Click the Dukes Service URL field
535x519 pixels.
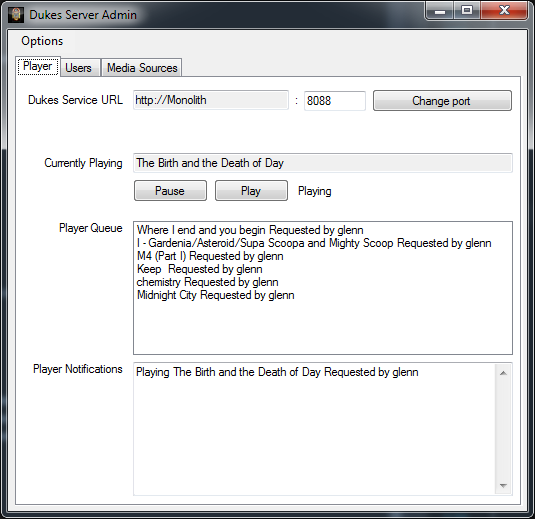pyautogui.click(x=211, y=100)
